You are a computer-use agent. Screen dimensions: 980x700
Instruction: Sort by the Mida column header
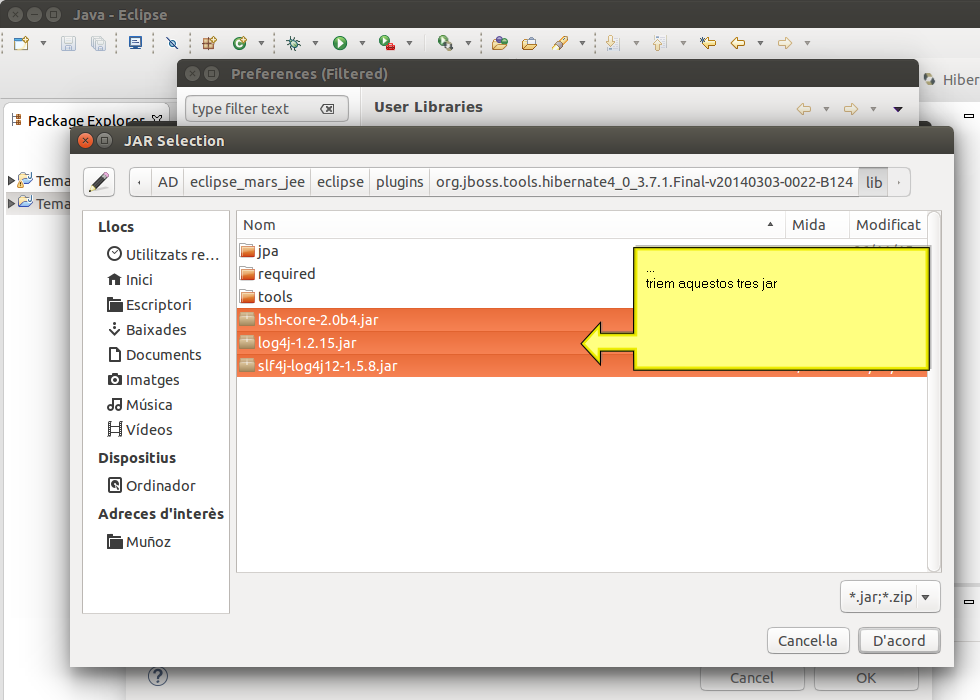coord(816,225)
